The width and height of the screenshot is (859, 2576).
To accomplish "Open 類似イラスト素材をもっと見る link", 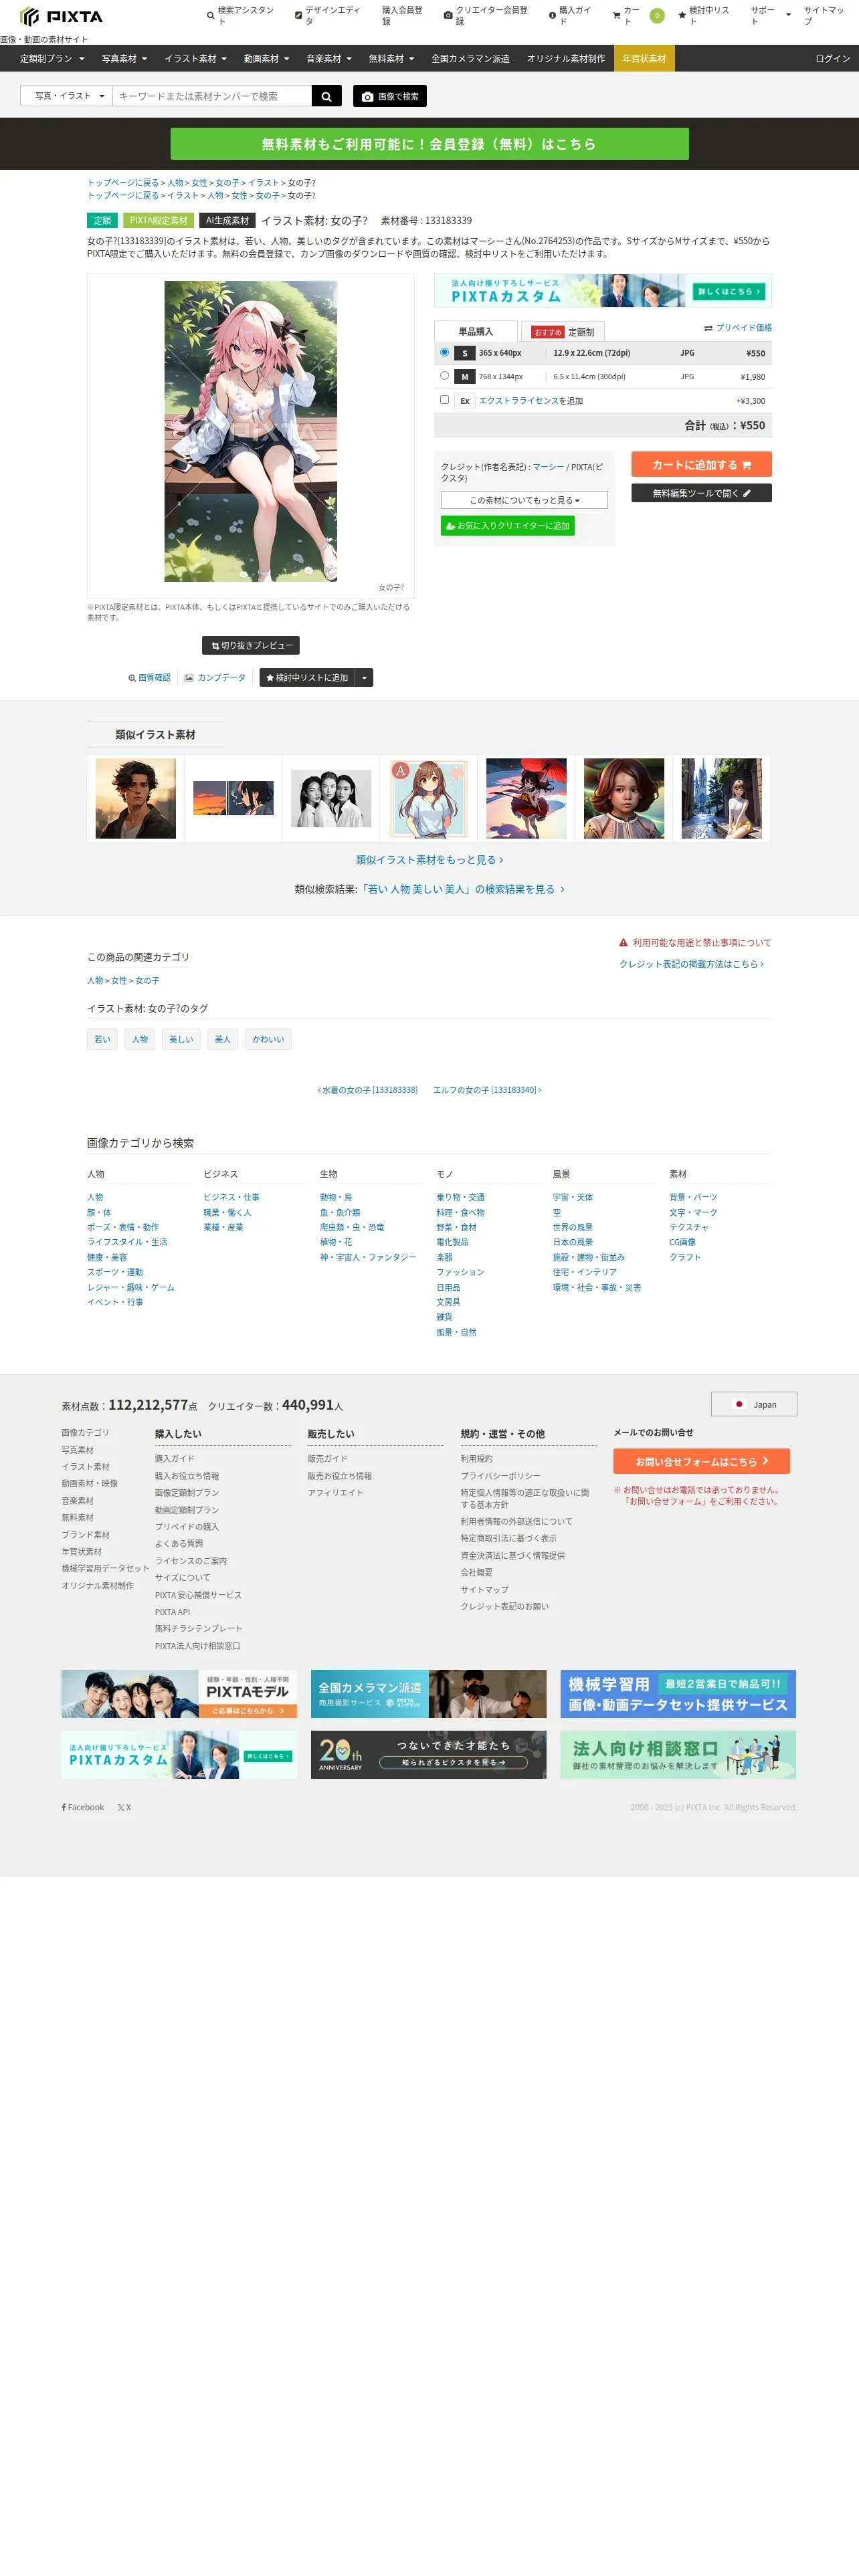I will [x=429, y=860].
